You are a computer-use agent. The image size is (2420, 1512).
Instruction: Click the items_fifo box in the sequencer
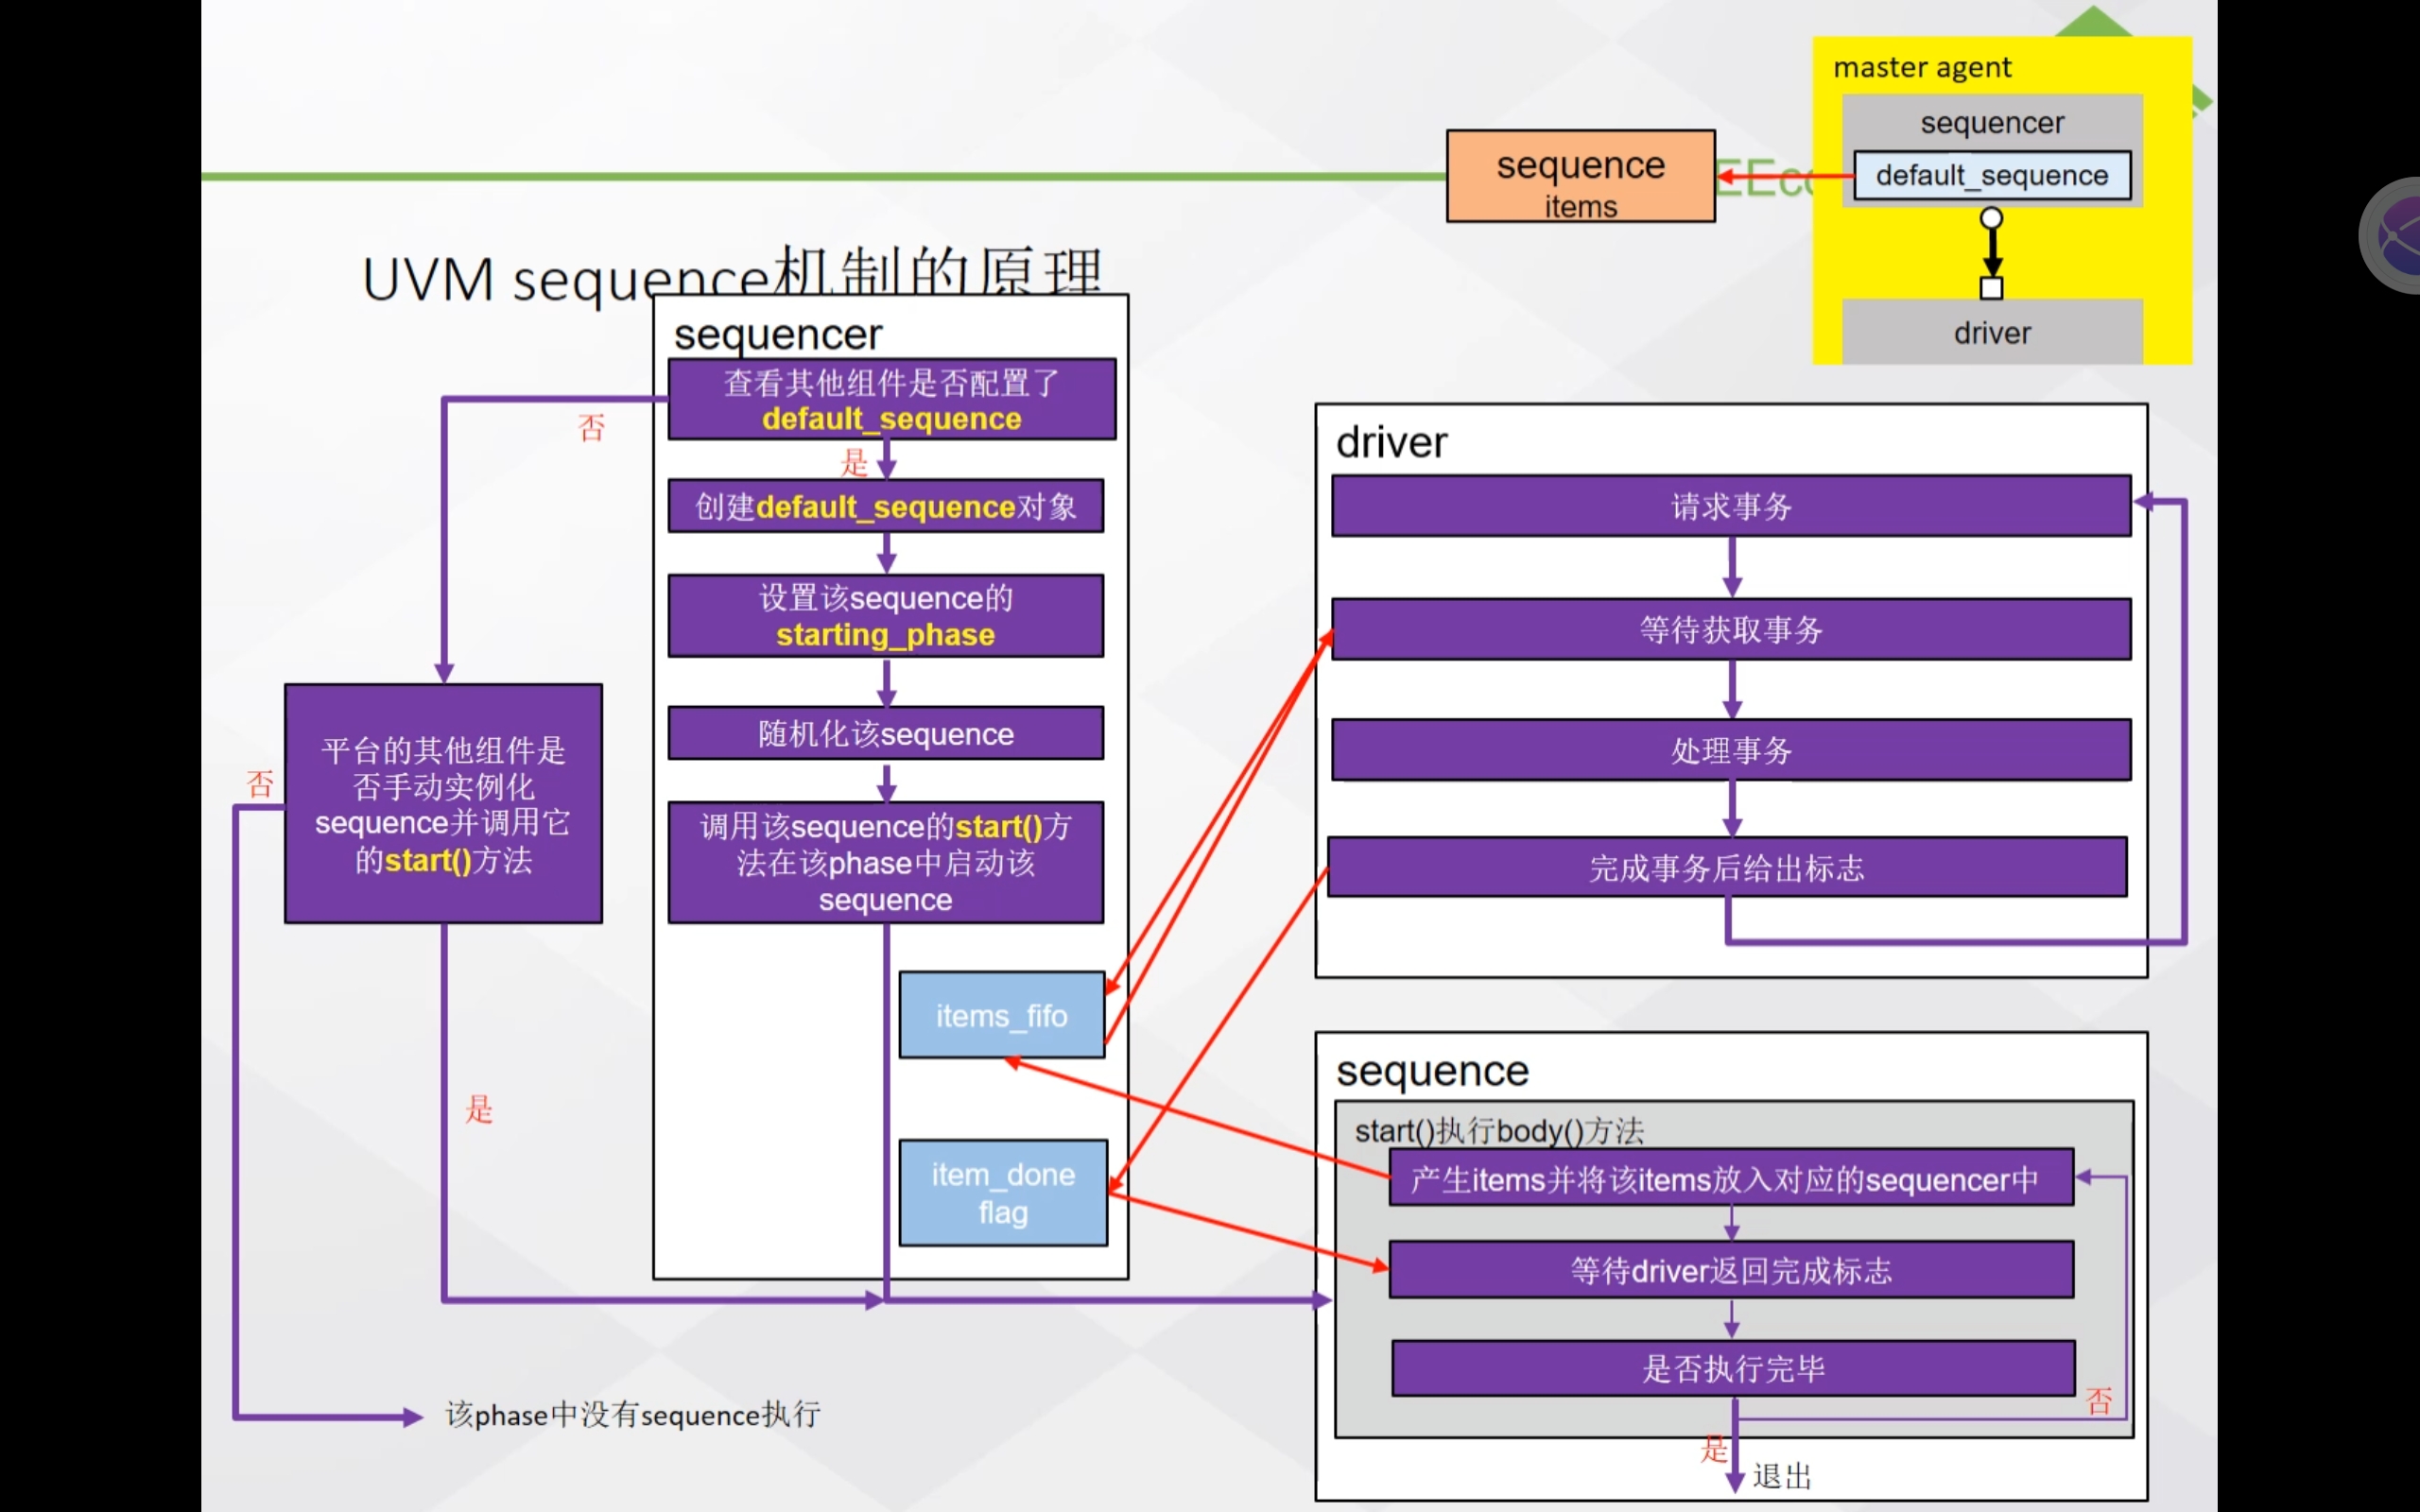[1001, 1014]
